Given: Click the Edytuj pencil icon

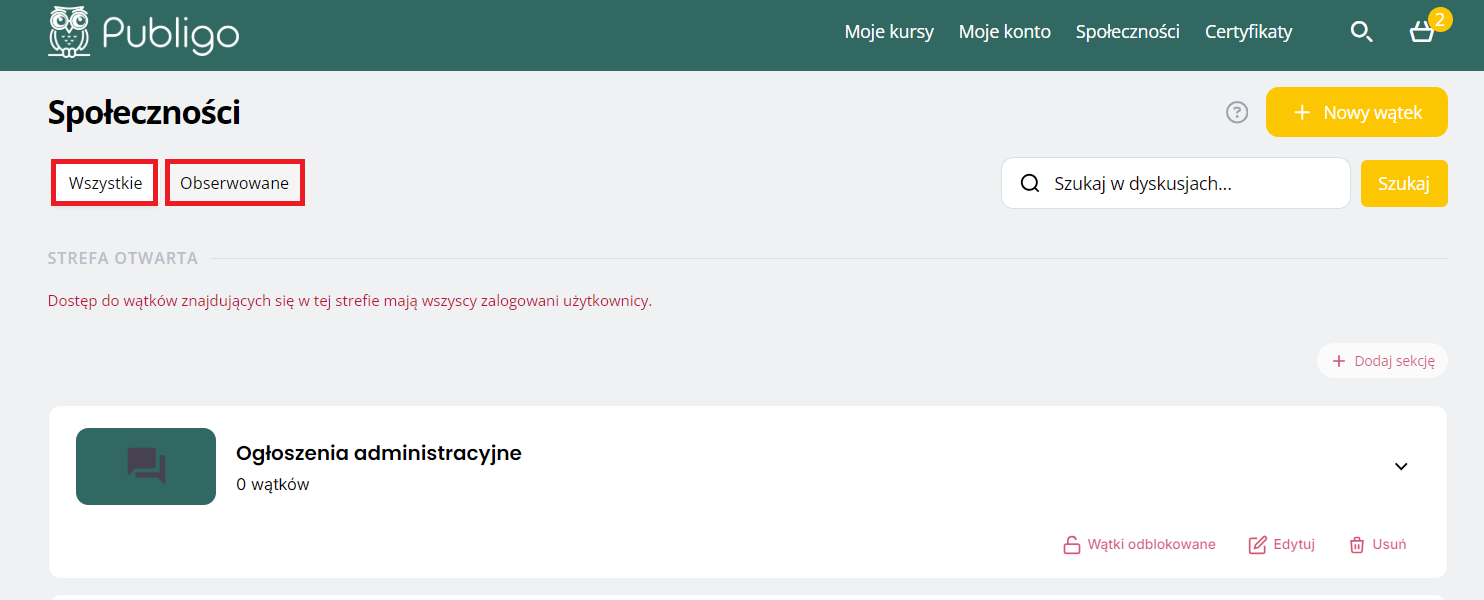Looking at the screenshot, I should [x=1257, y=545].
